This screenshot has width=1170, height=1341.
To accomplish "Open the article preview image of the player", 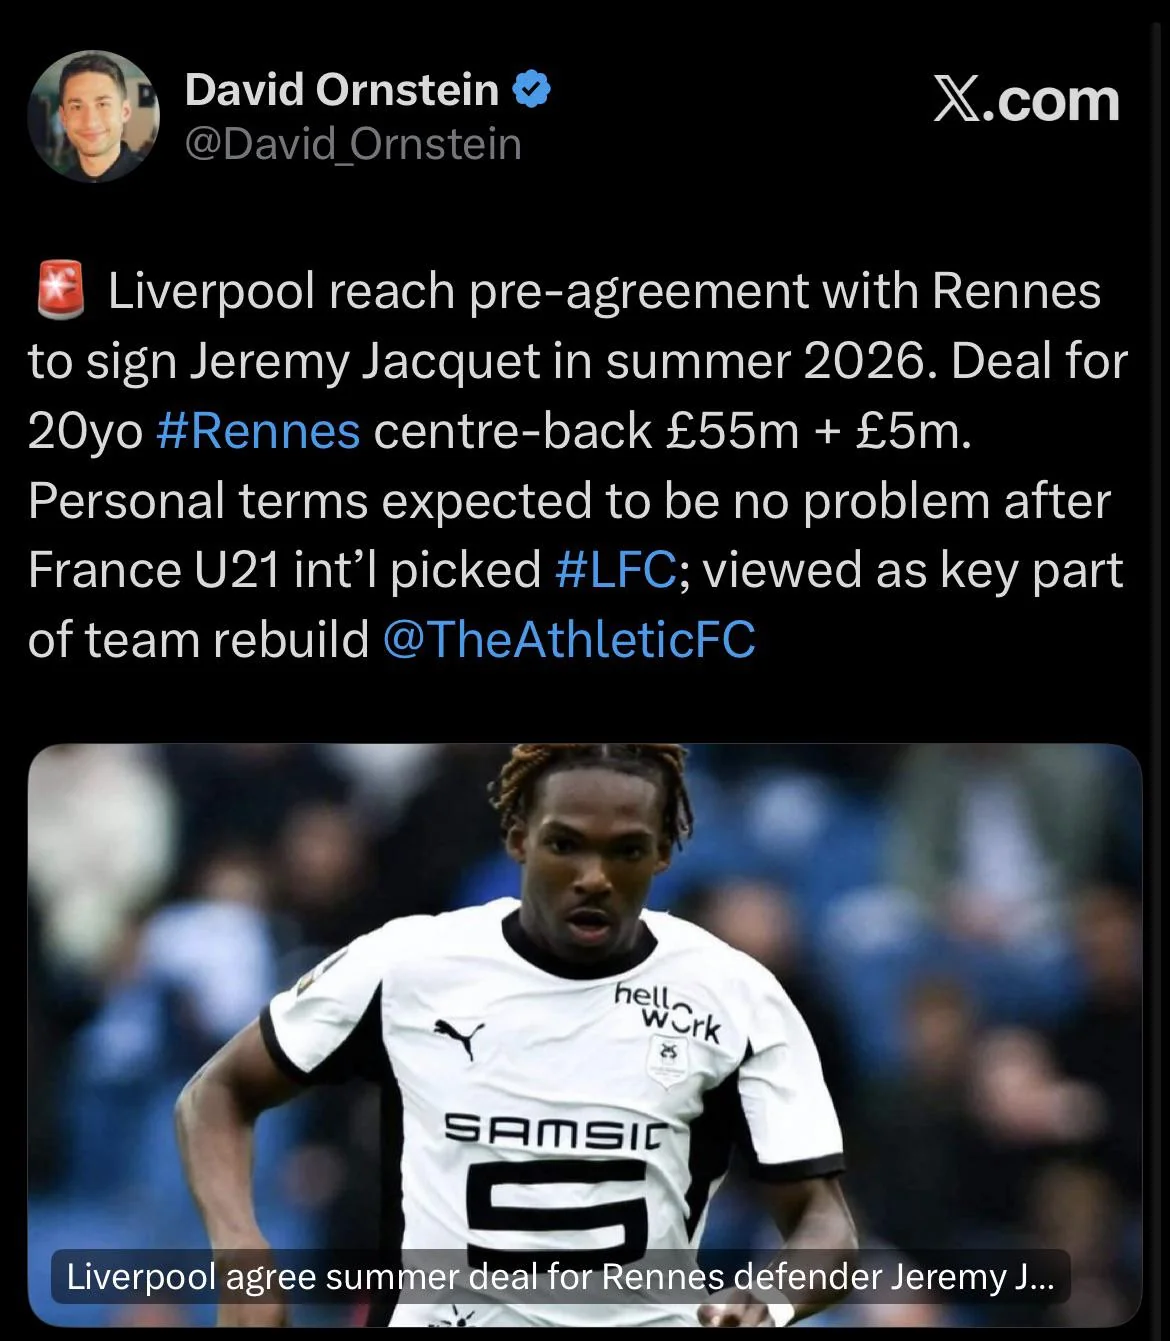I will (x=585, y=1035).
